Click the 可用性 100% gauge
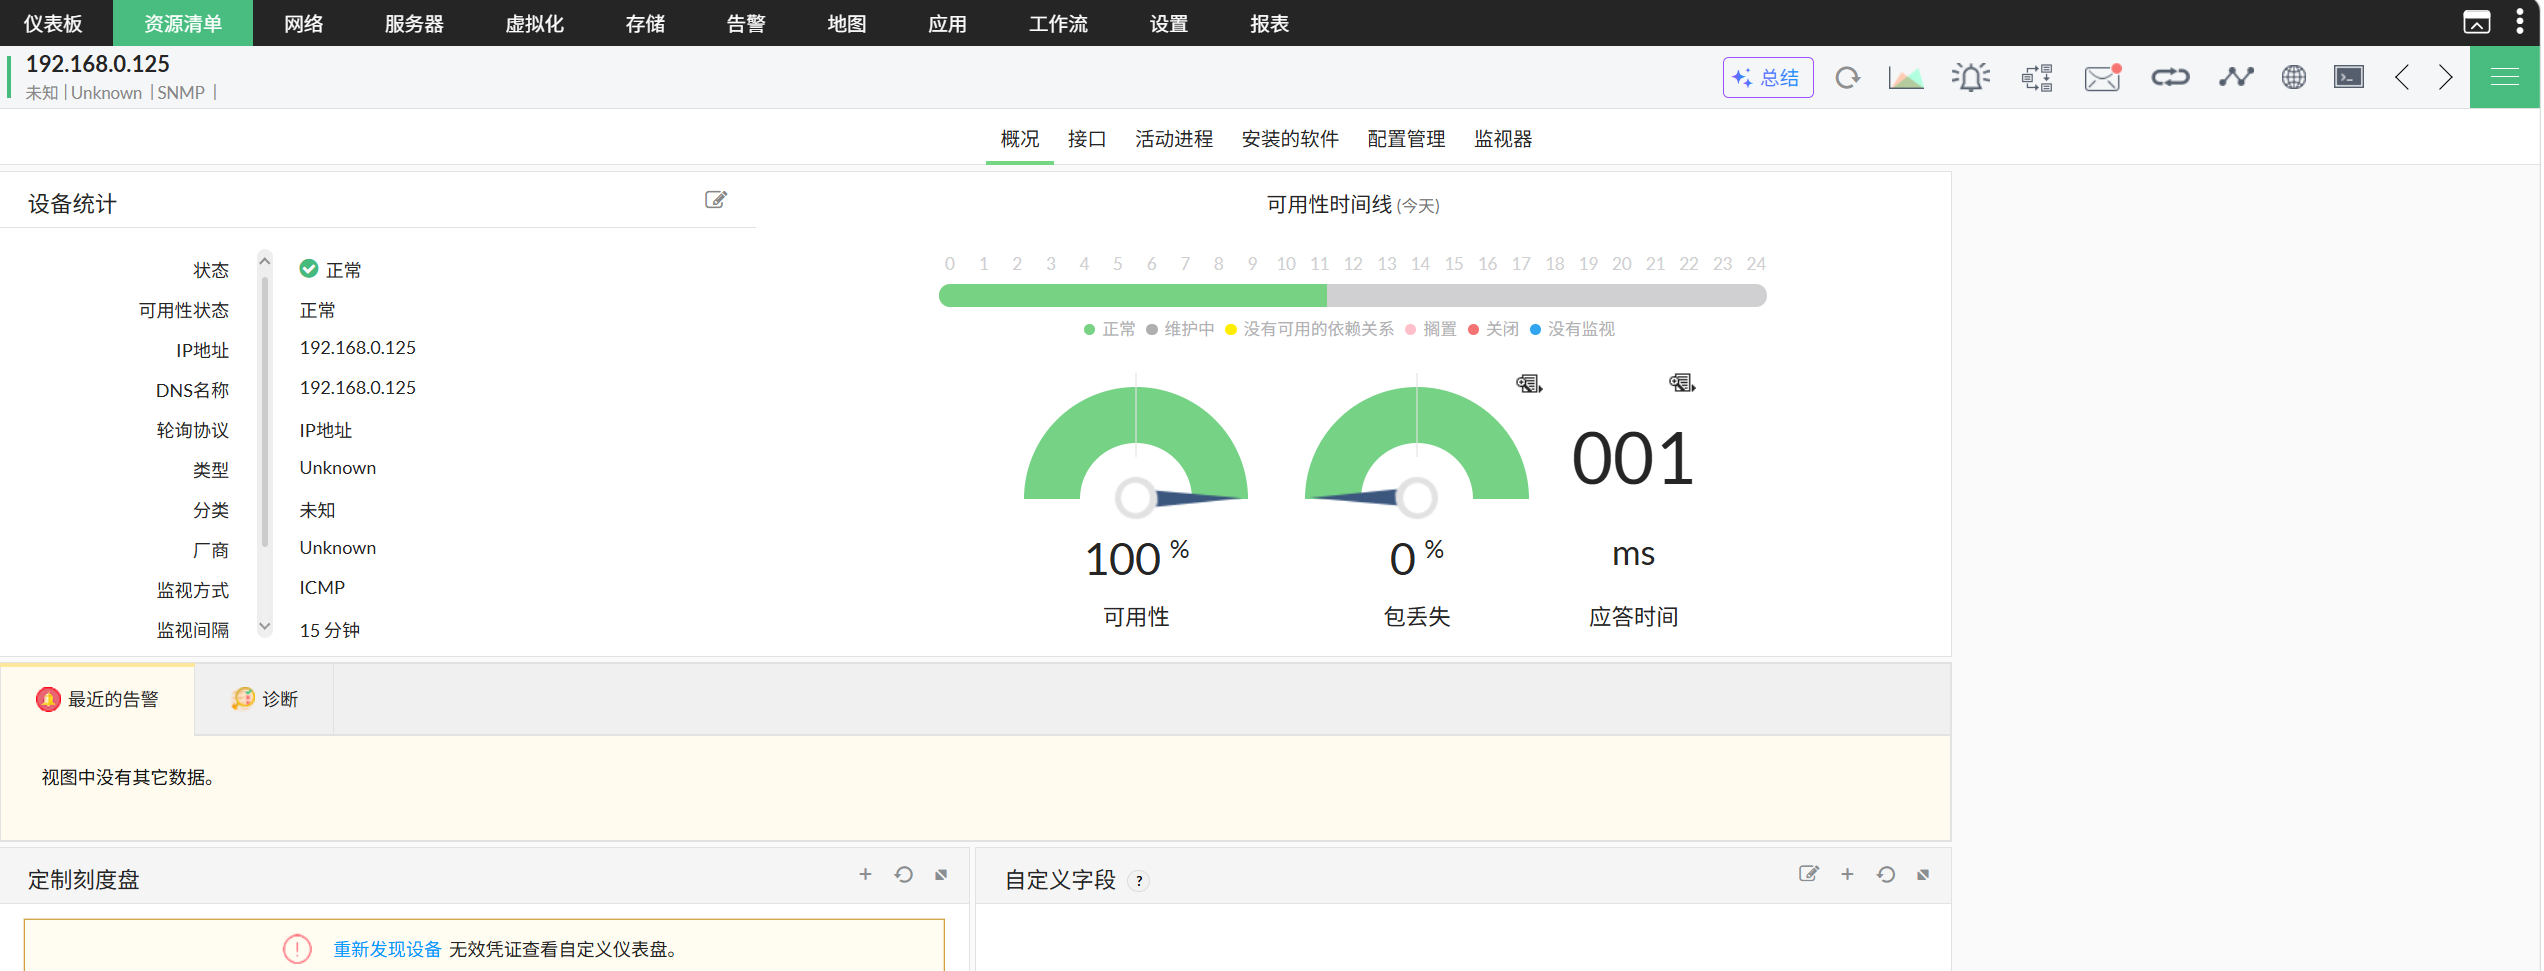The height and width of the screenshot is (971, 2544). click(1135, 444)
